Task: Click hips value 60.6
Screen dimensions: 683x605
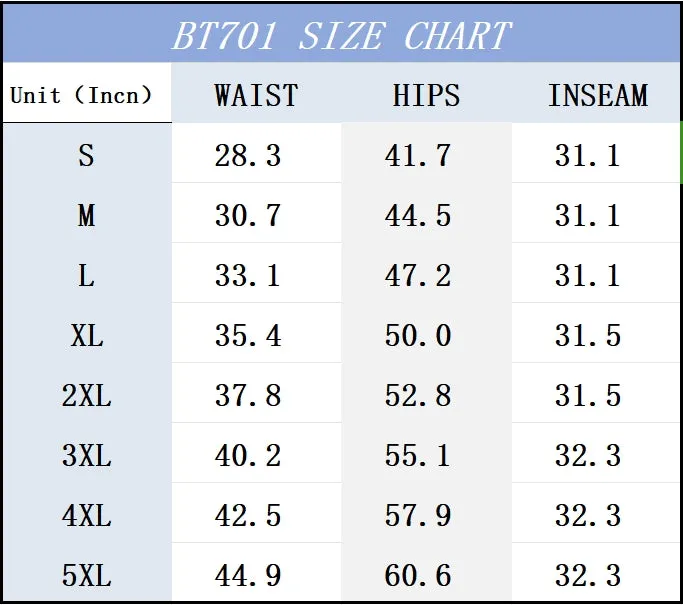Action: pyautogui.click(x=418, y=575)
